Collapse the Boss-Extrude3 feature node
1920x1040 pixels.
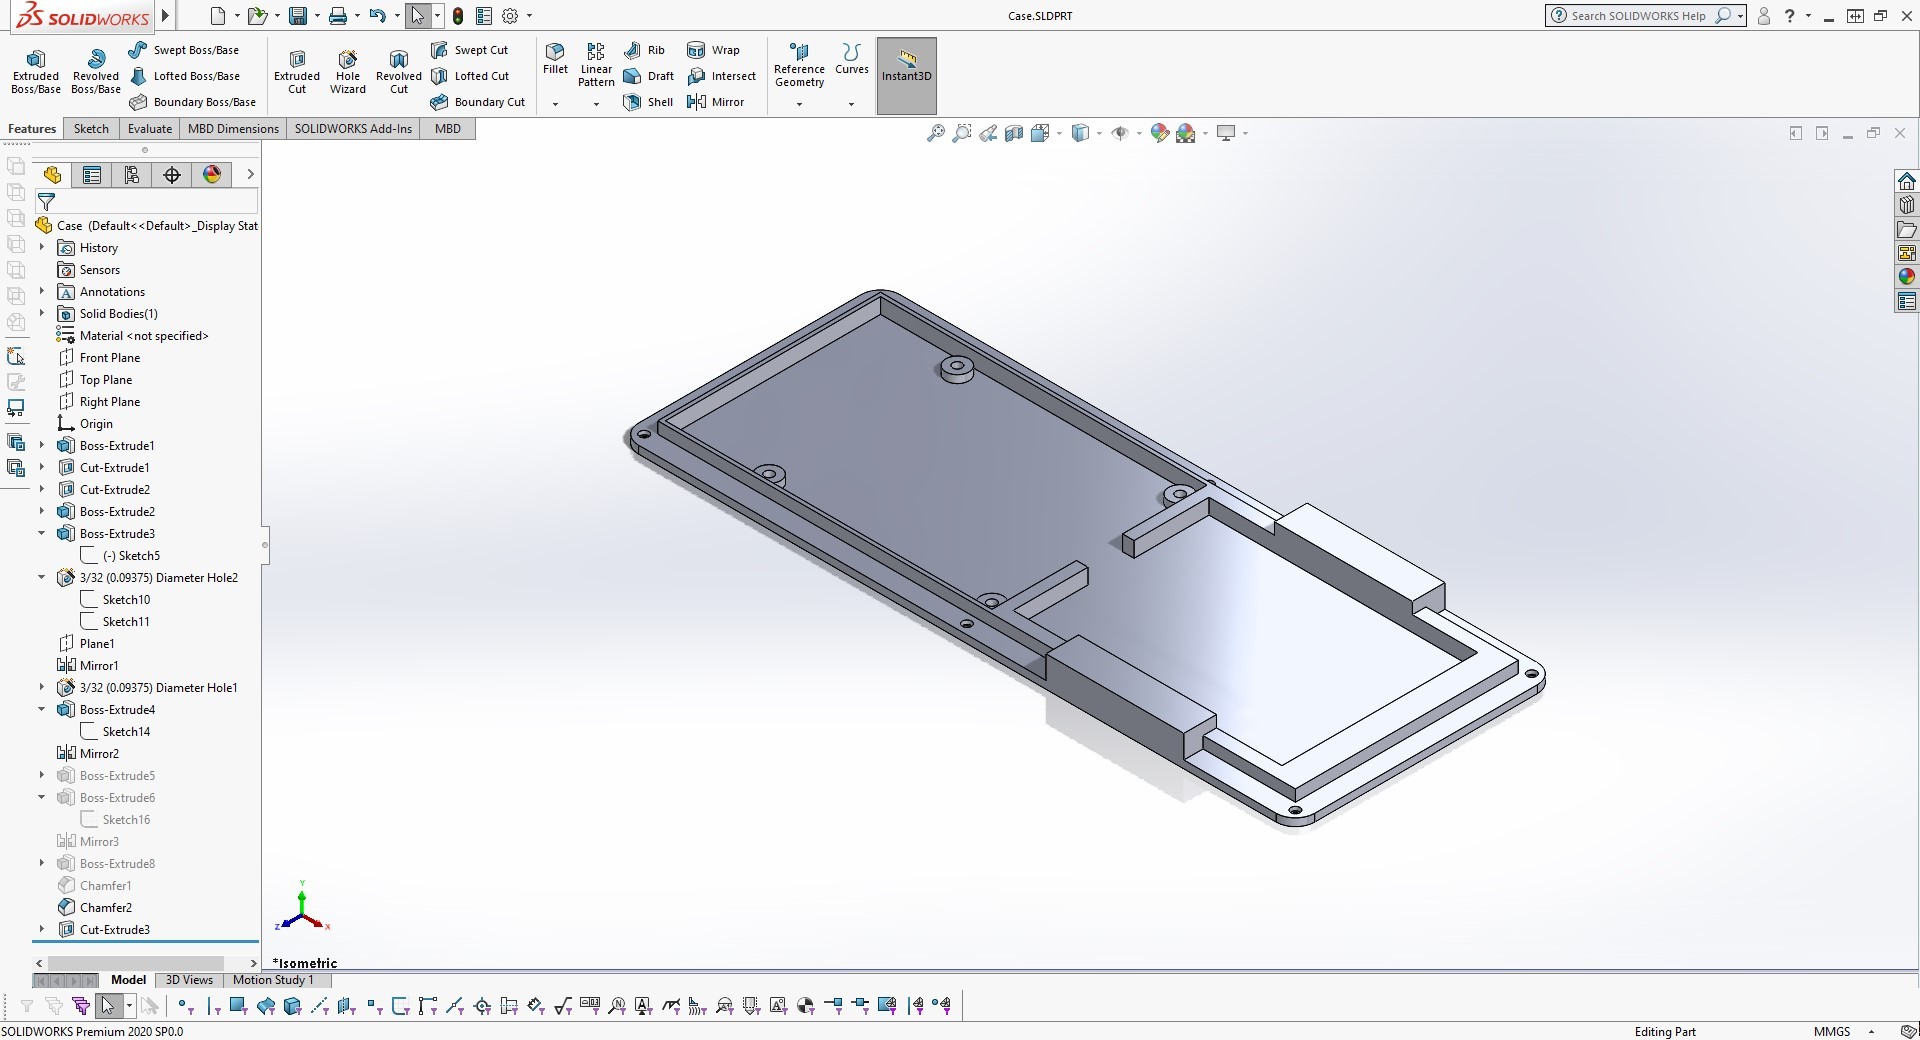(42, 534)
